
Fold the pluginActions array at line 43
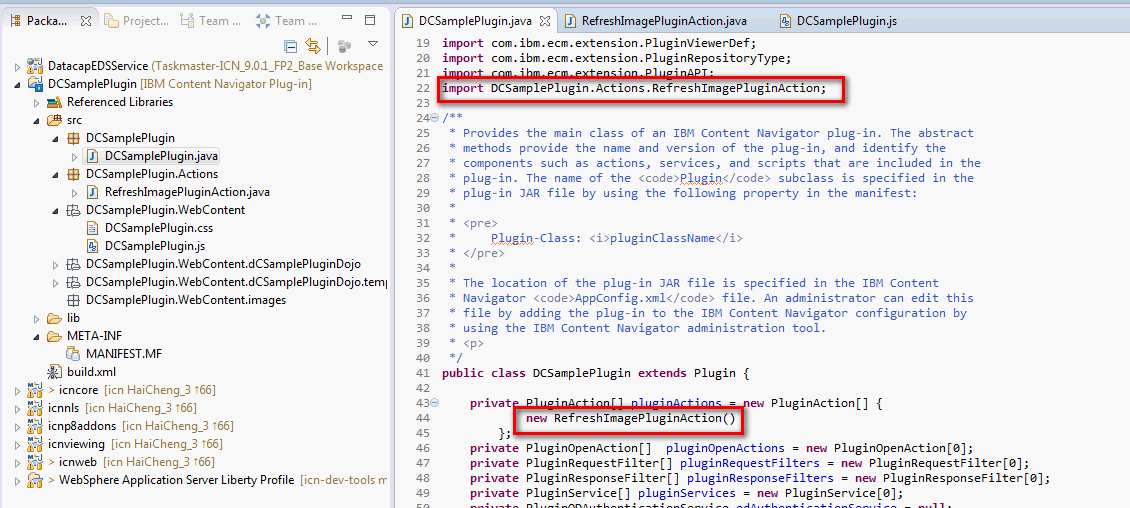click(x=434, y=403)
